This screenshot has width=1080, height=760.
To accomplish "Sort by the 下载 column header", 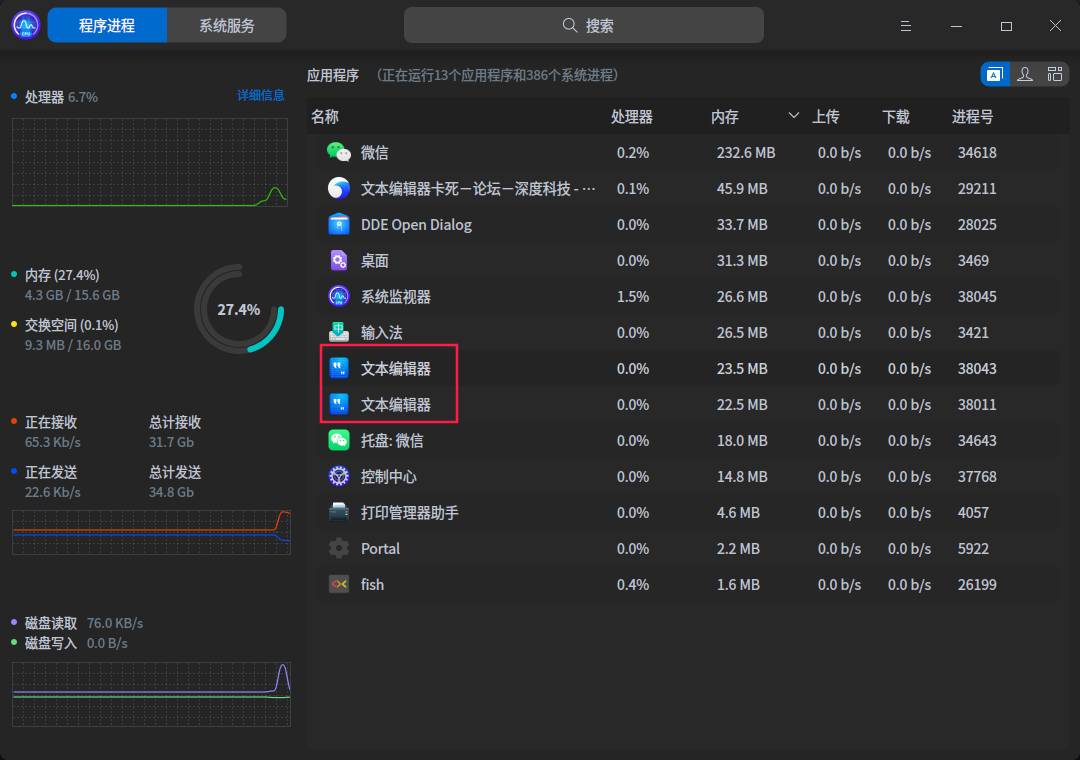I will (896, 117).
